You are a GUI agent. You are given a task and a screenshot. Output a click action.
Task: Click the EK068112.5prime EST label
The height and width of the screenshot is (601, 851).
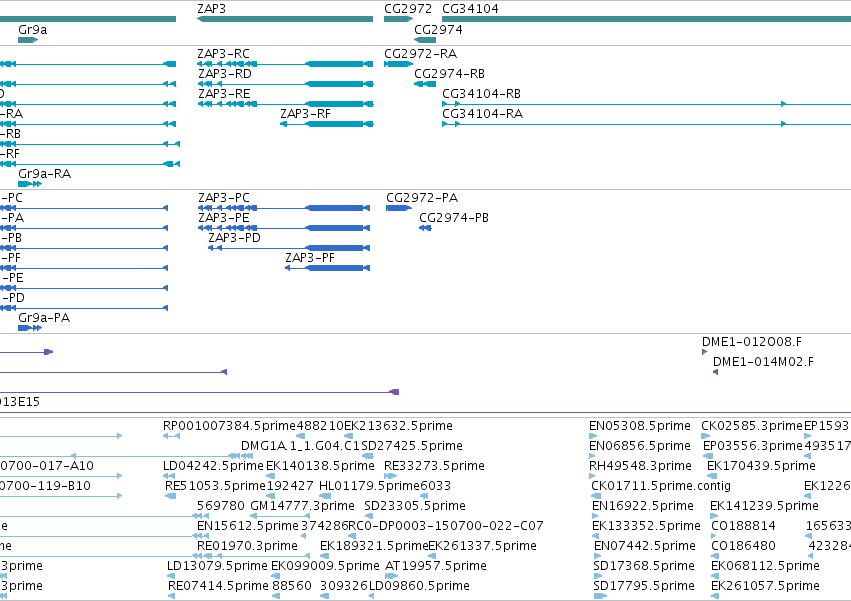(x=765, y=566)
